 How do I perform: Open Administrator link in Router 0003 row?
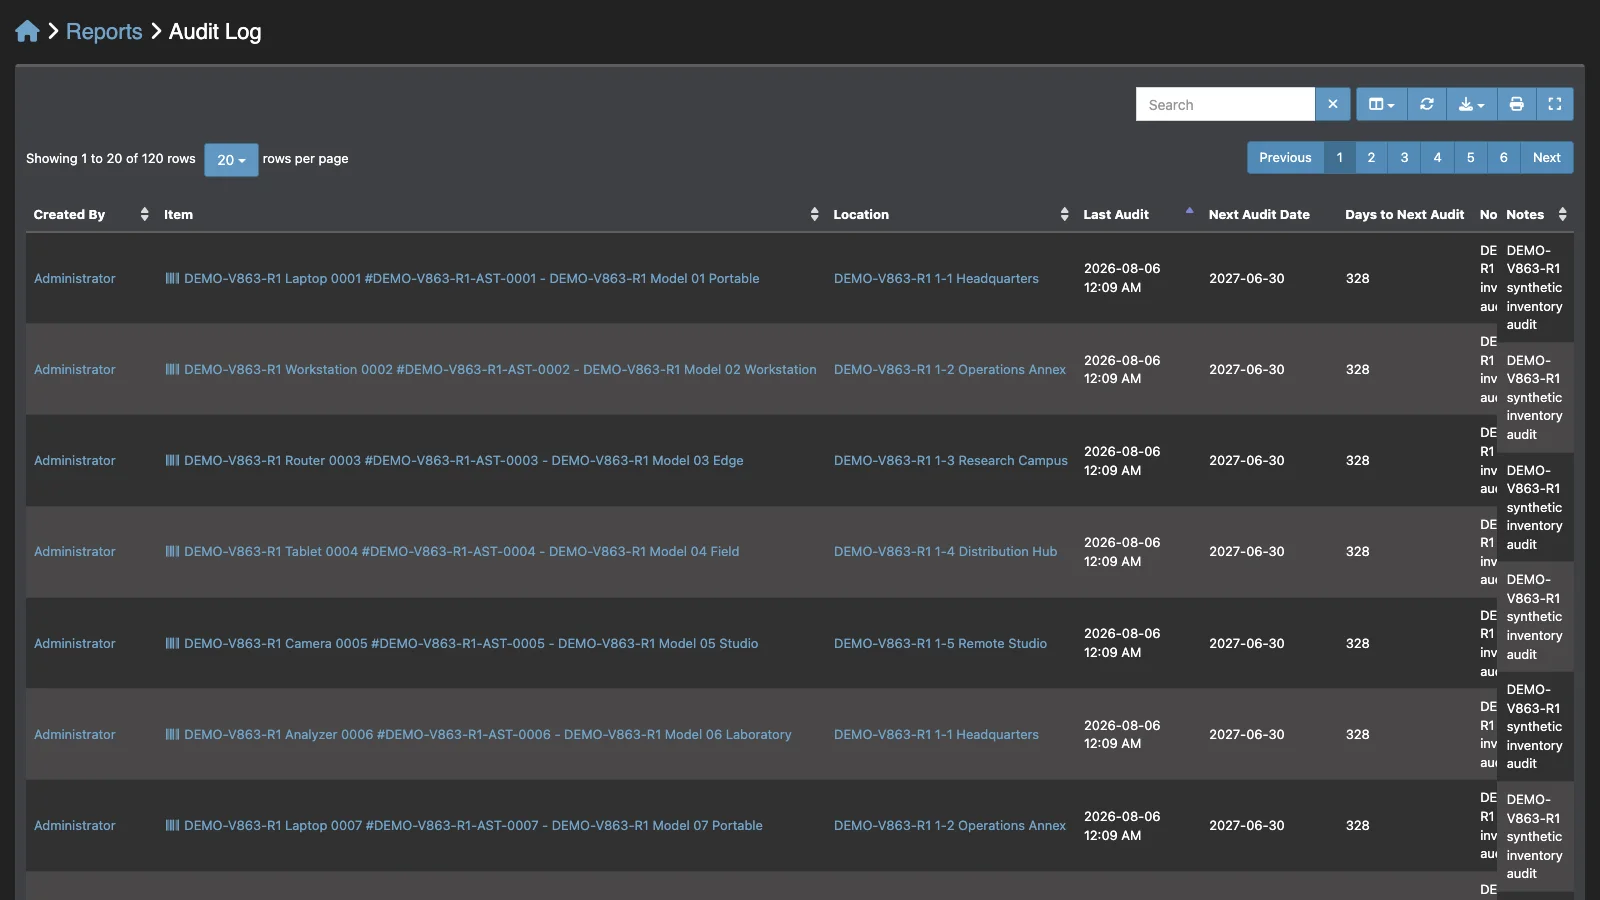point(75,460)
